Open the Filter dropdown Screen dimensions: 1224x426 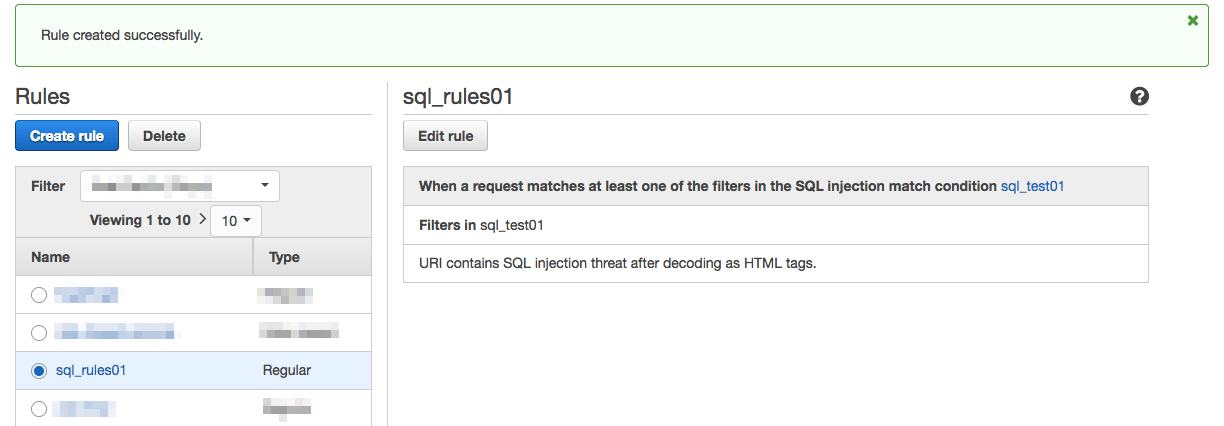[180, 186]
